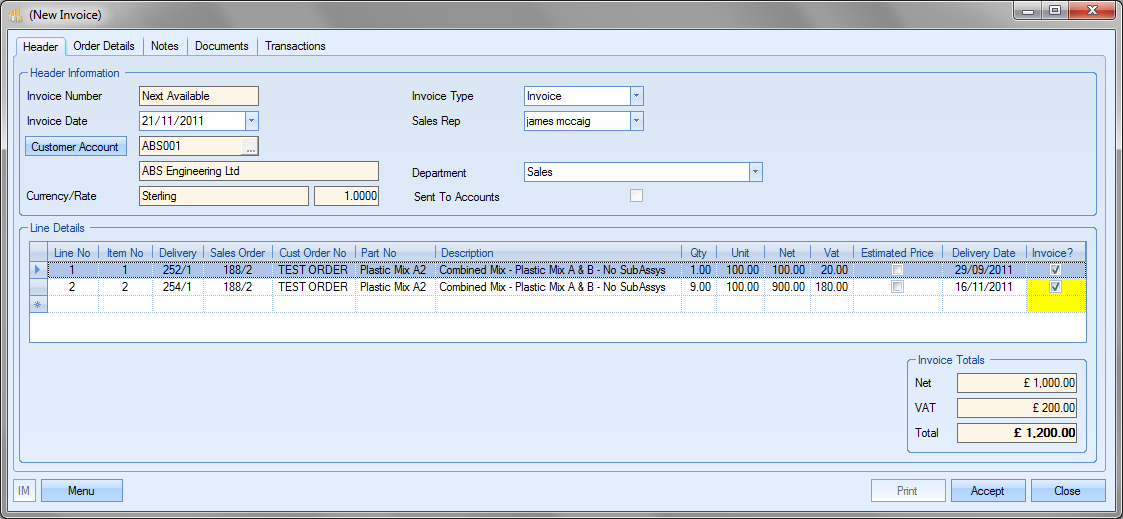Click the application icon in title bar
Image resolution: width=1123 pixels, height=519 pixels.
click(x=16, y=15)
